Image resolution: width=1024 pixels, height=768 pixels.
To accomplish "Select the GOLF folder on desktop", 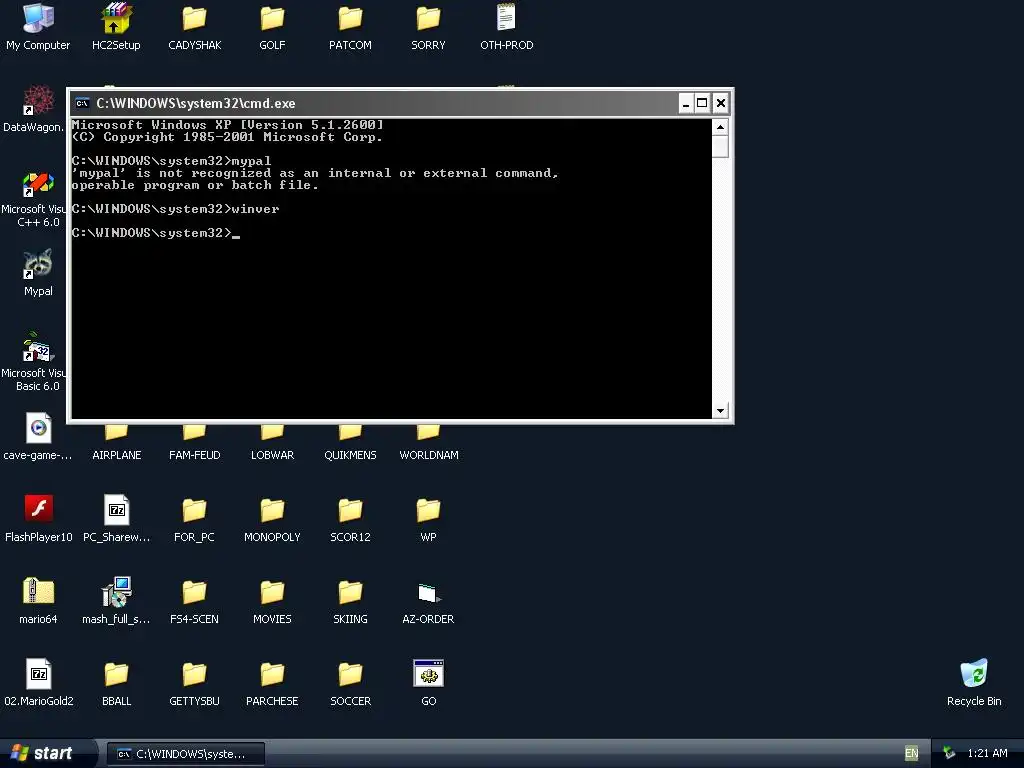I will 272,19.
